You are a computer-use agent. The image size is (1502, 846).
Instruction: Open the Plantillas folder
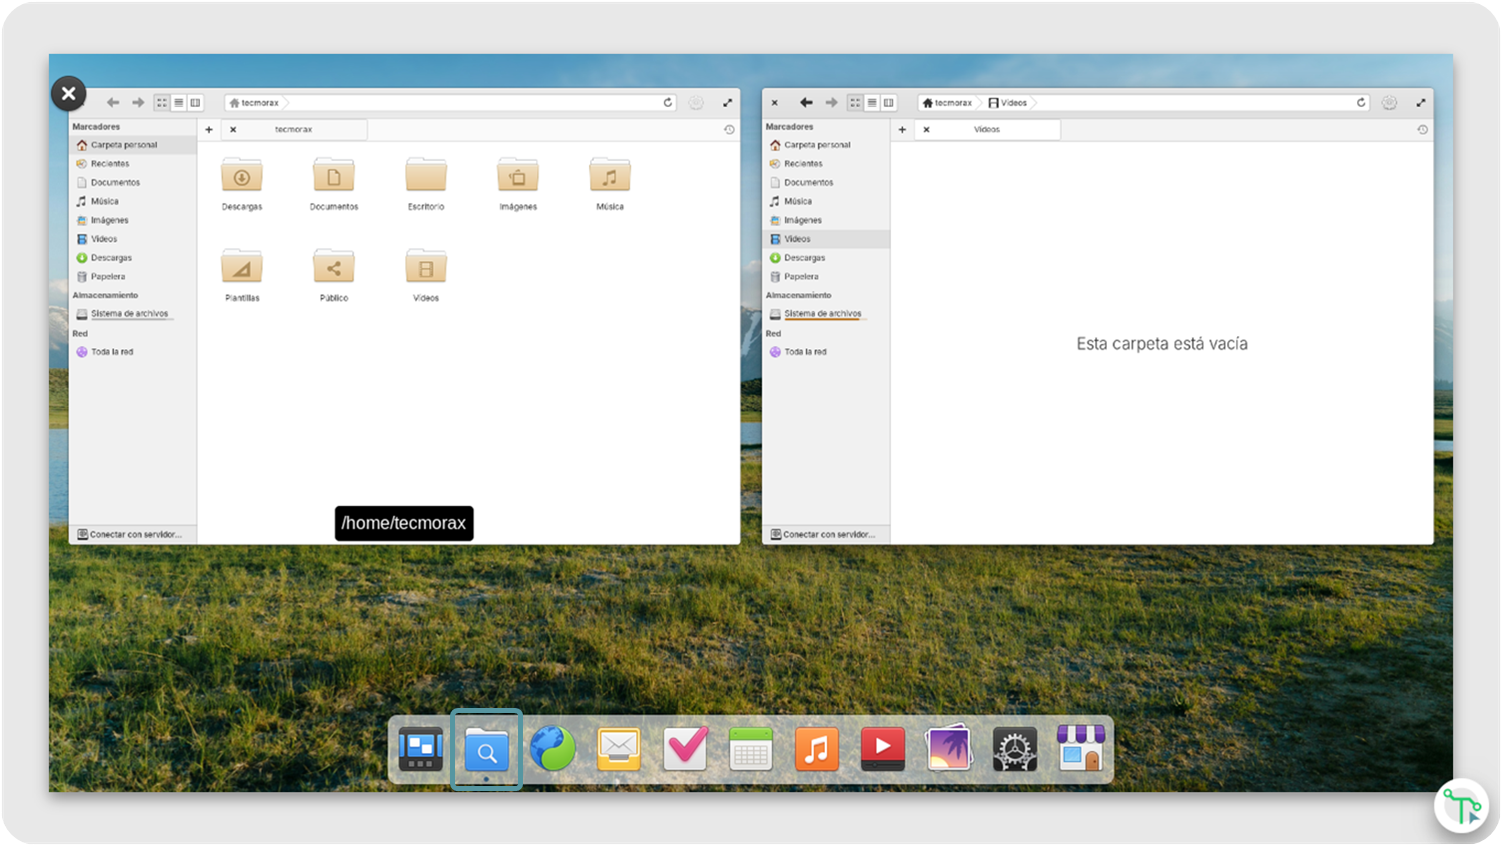tap(242, 268)
